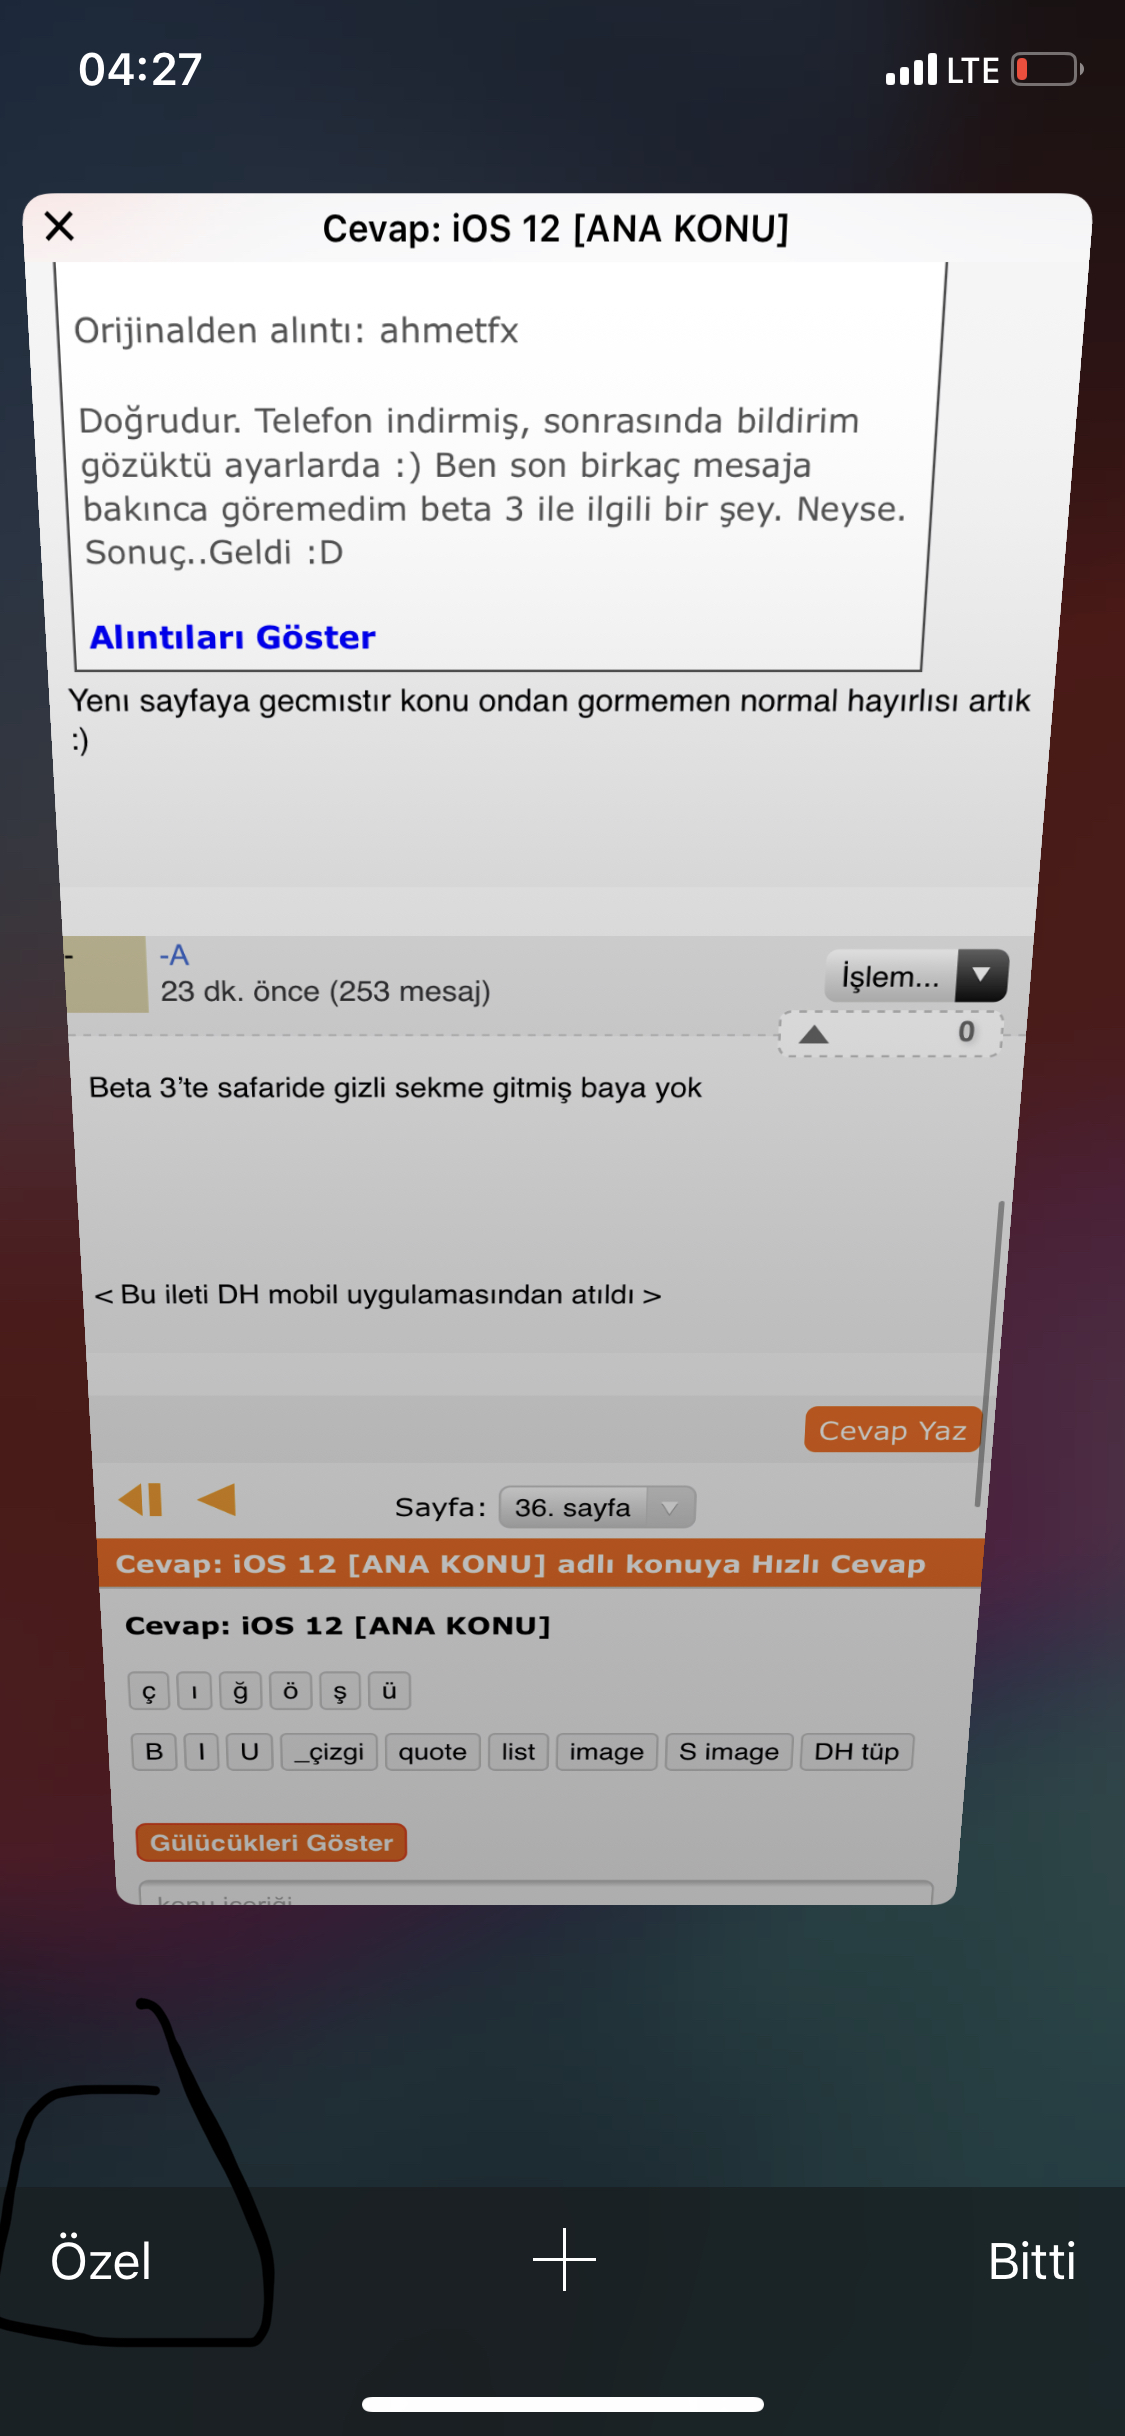The width and height of the screenshot is (1125, 2436).
Task: Insert a quote tag
Action: [433, 1752]
